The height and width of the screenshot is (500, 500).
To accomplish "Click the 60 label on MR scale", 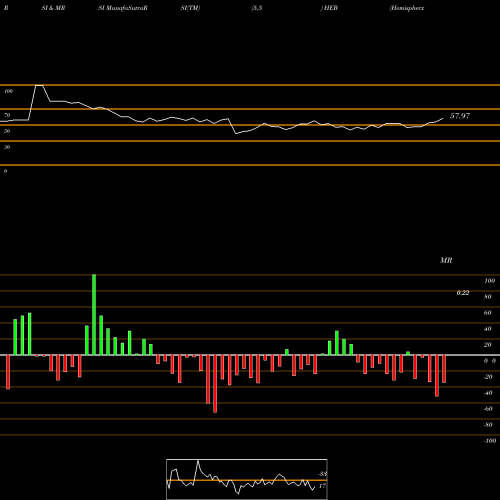I will 488,313.
